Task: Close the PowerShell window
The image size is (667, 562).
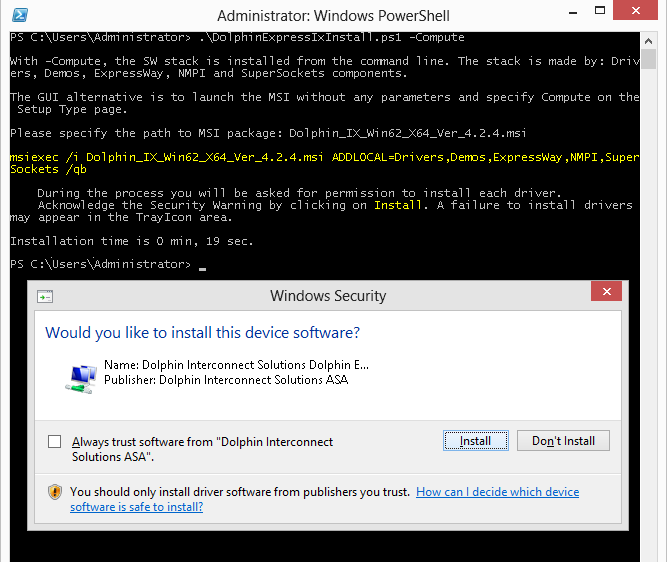Action: point(636,10)
